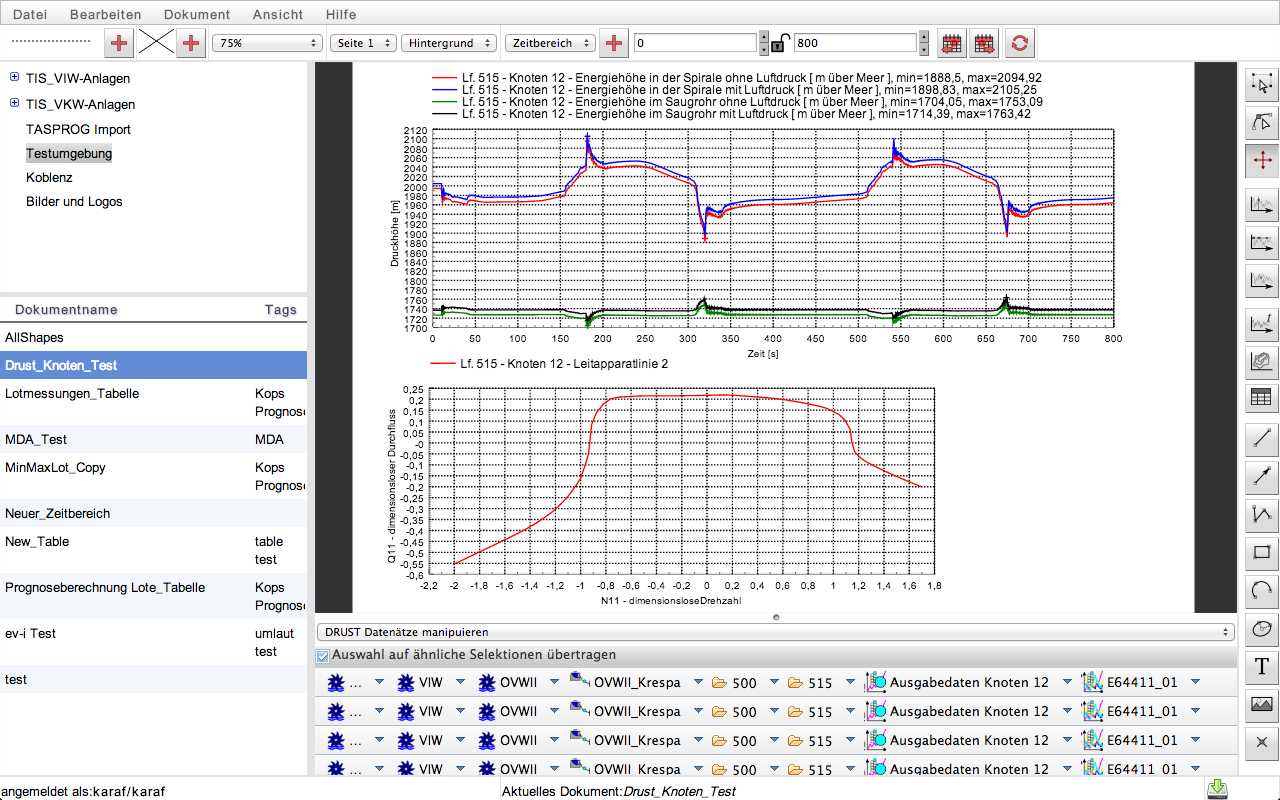
Task: Click the red circular refresh icon
Action: tap(1019, 43)
